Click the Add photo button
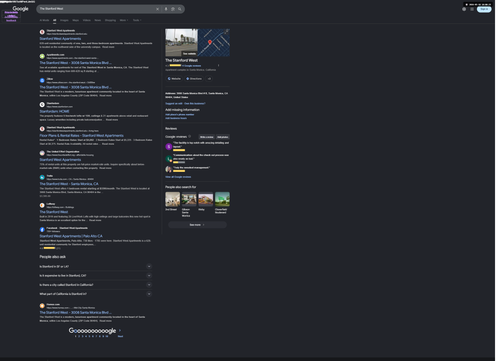 [x=223, y=137]
